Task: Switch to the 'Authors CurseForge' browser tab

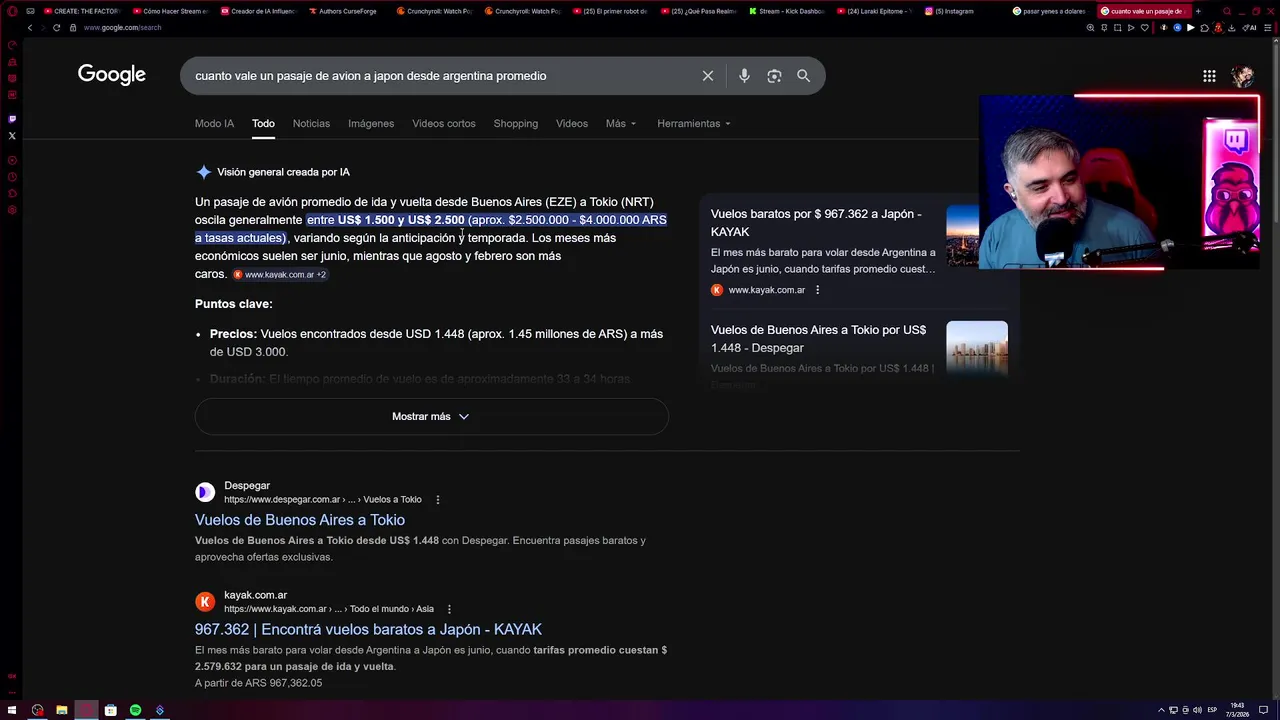Action: [x=345, y=11]
